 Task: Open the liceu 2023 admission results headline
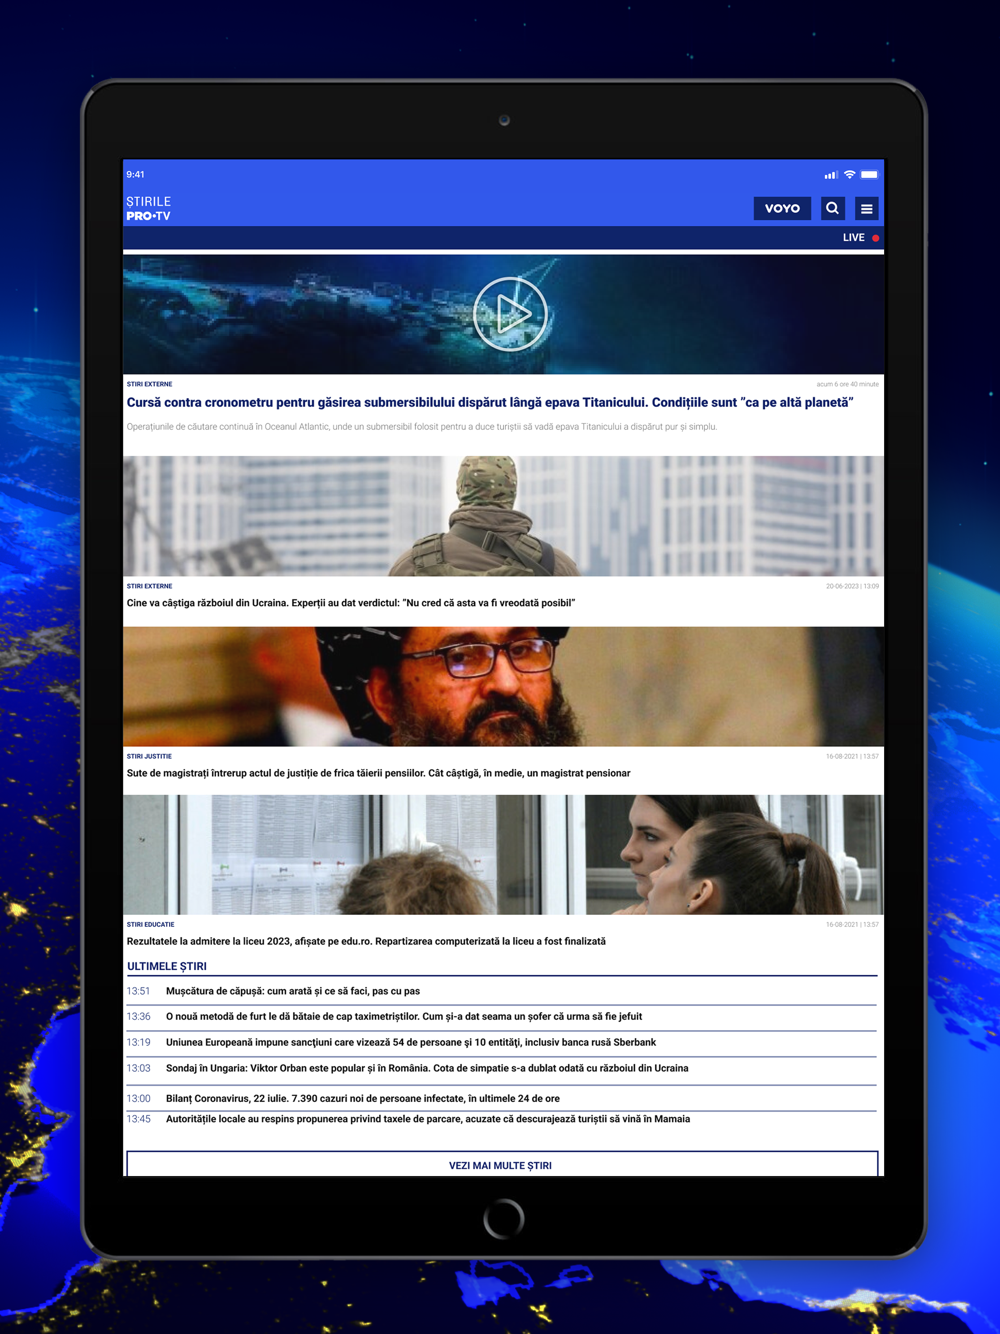coord(366,941)
